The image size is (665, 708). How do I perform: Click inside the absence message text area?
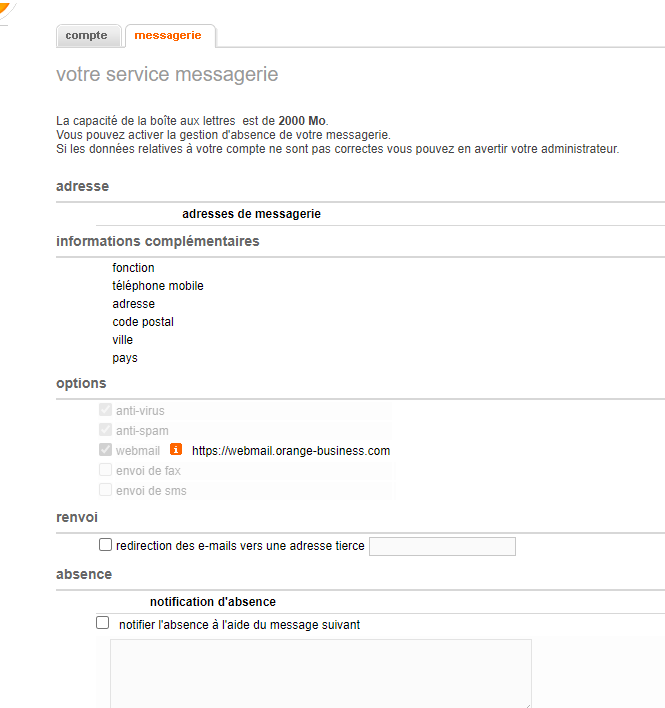(320, 672)
